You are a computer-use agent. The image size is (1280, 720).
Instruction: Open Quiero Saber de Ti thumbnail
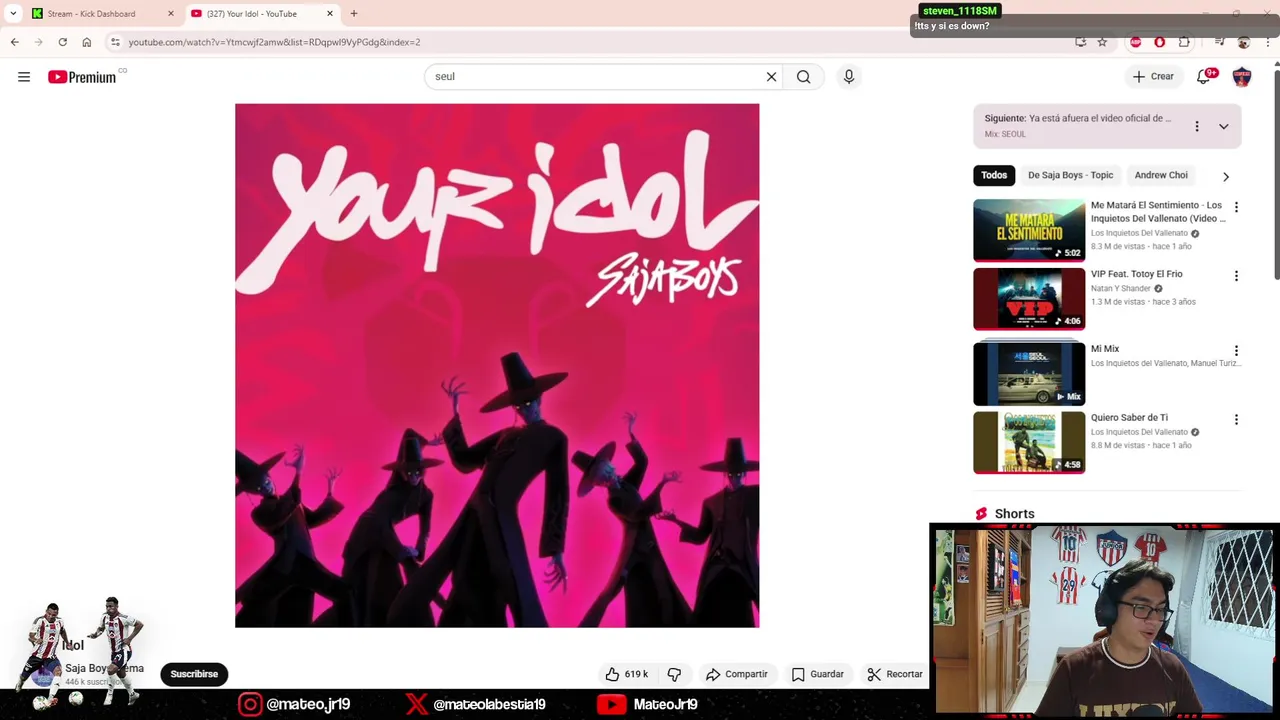tap(1029, 442)
